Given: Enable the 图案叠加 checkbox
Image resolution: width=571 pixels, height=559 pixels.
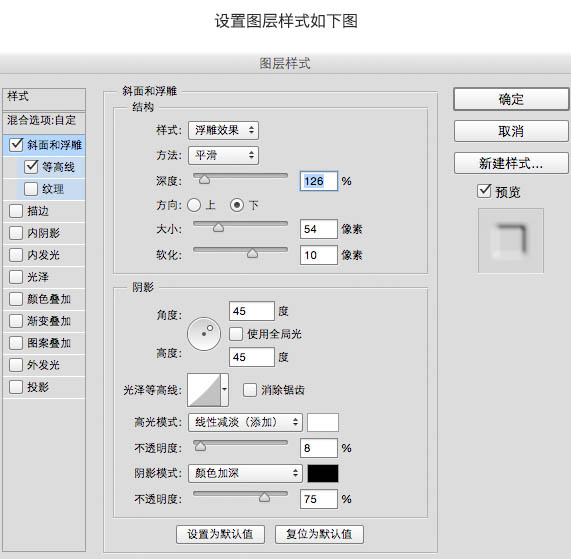Looking at the screenshot, I should point(16,343).
